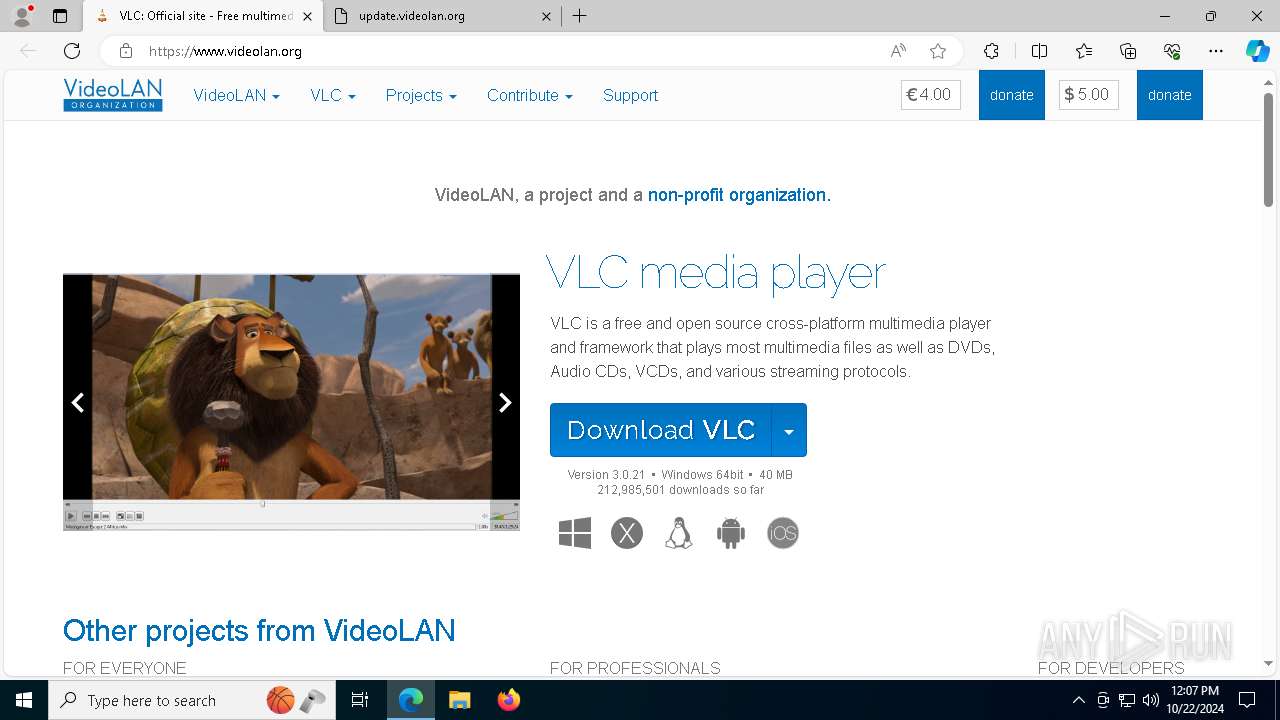View site information lock icon
Viewport: 1280px width, 720px height.
pyautogui.click(x=126, y=51)
